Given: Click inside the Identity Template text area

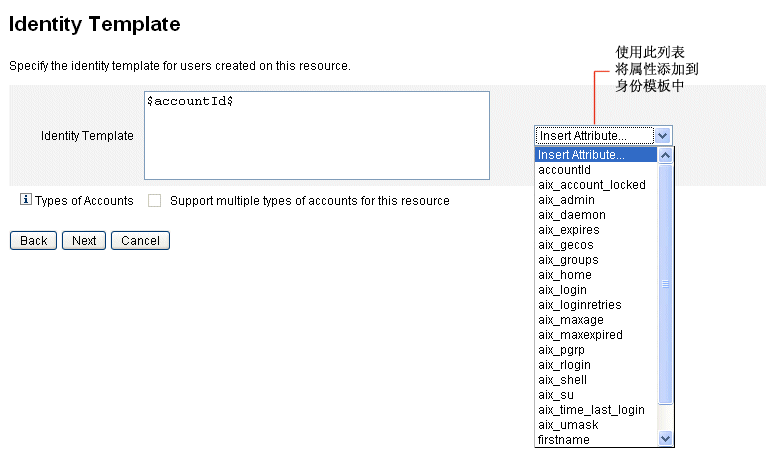Looking at the screenshot, I should (x=317, y=135).
